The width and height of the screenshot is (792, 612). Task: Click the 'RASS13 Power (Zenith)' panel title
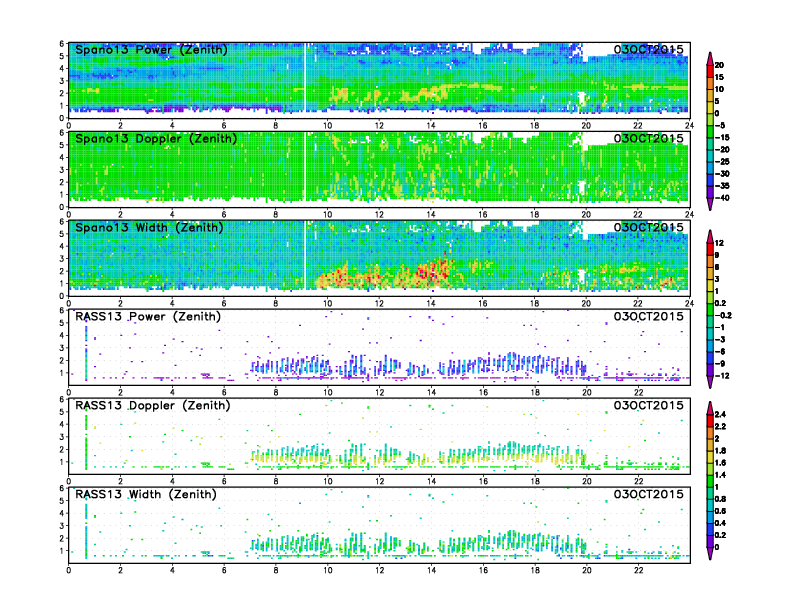(148, 317)
